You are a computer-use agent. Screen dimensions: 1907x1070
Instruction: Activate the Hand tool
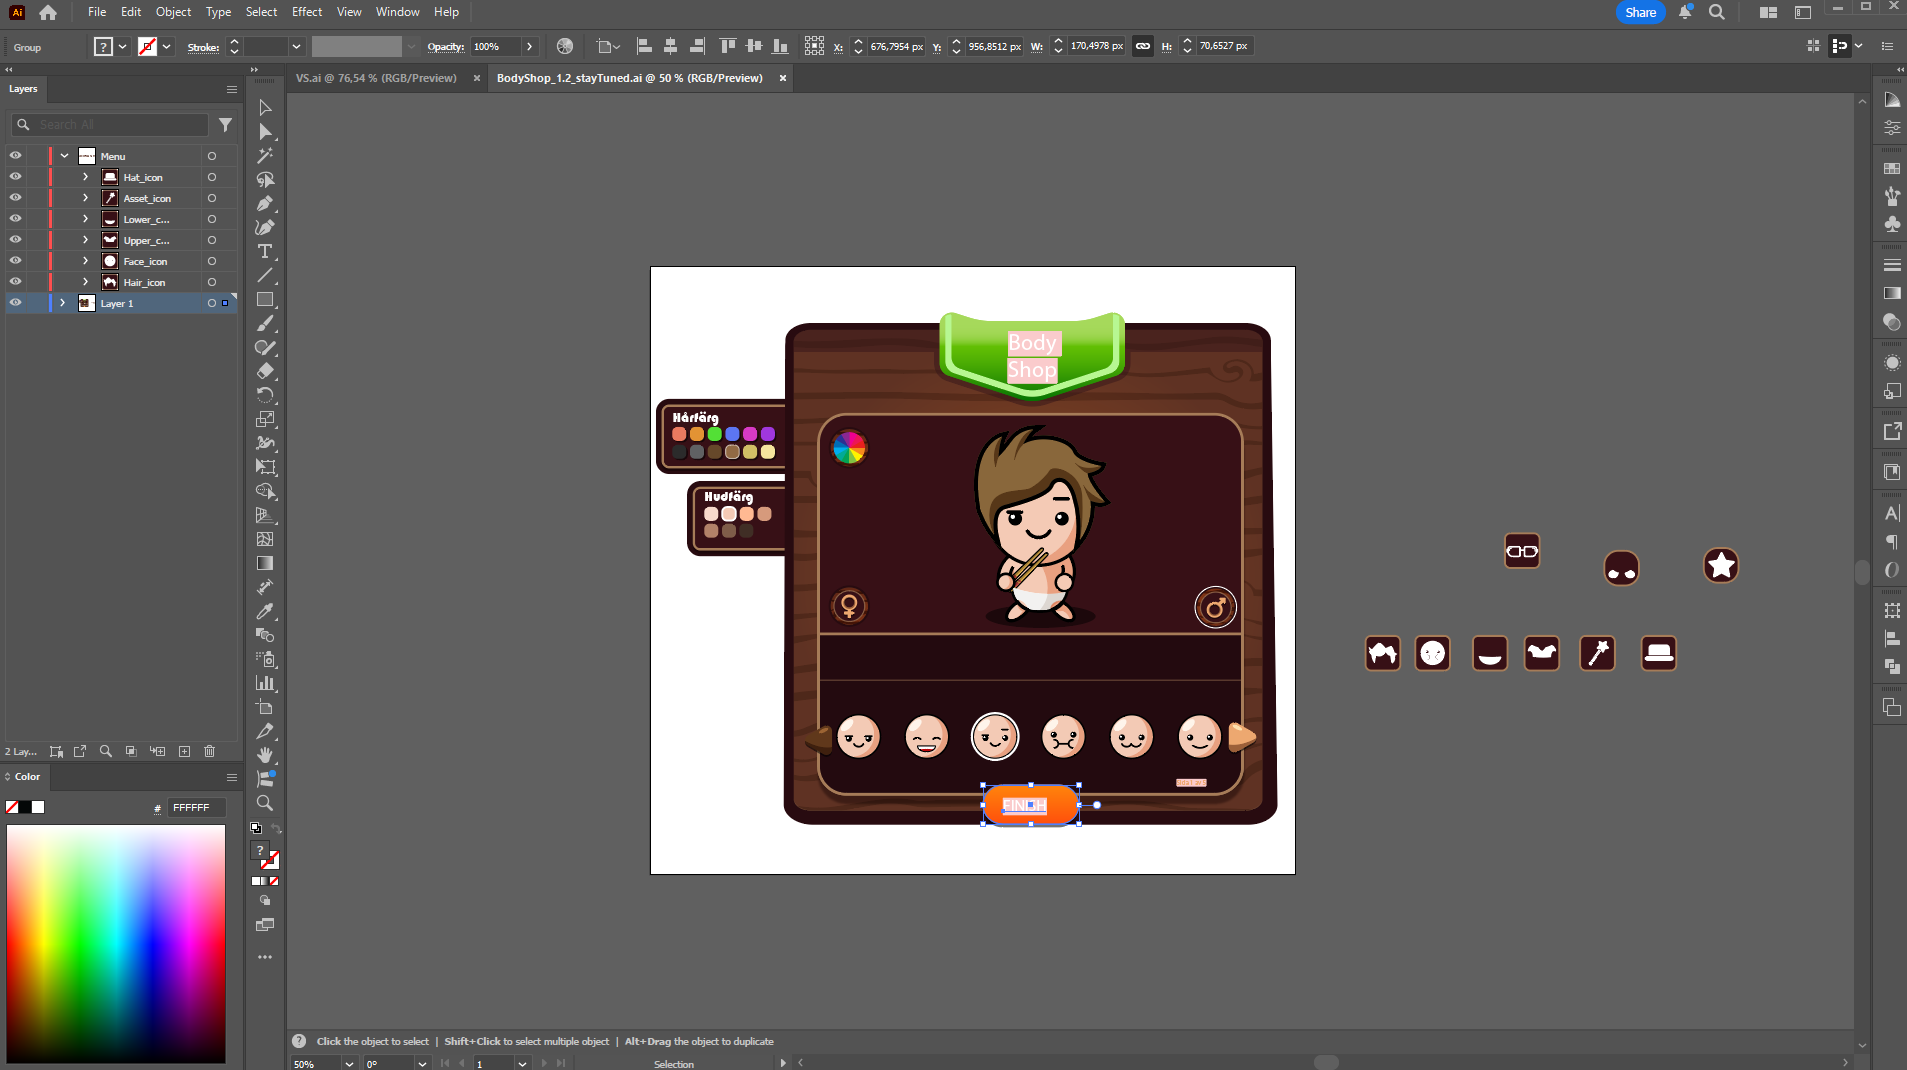[265, 755]
